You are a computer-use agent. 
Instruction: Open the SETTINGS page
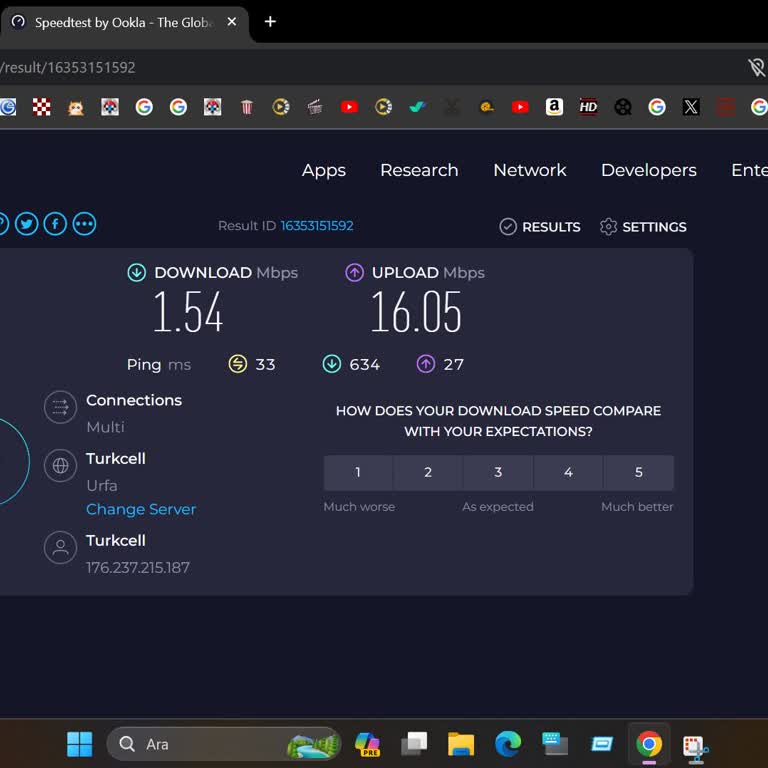click(643, 227)
